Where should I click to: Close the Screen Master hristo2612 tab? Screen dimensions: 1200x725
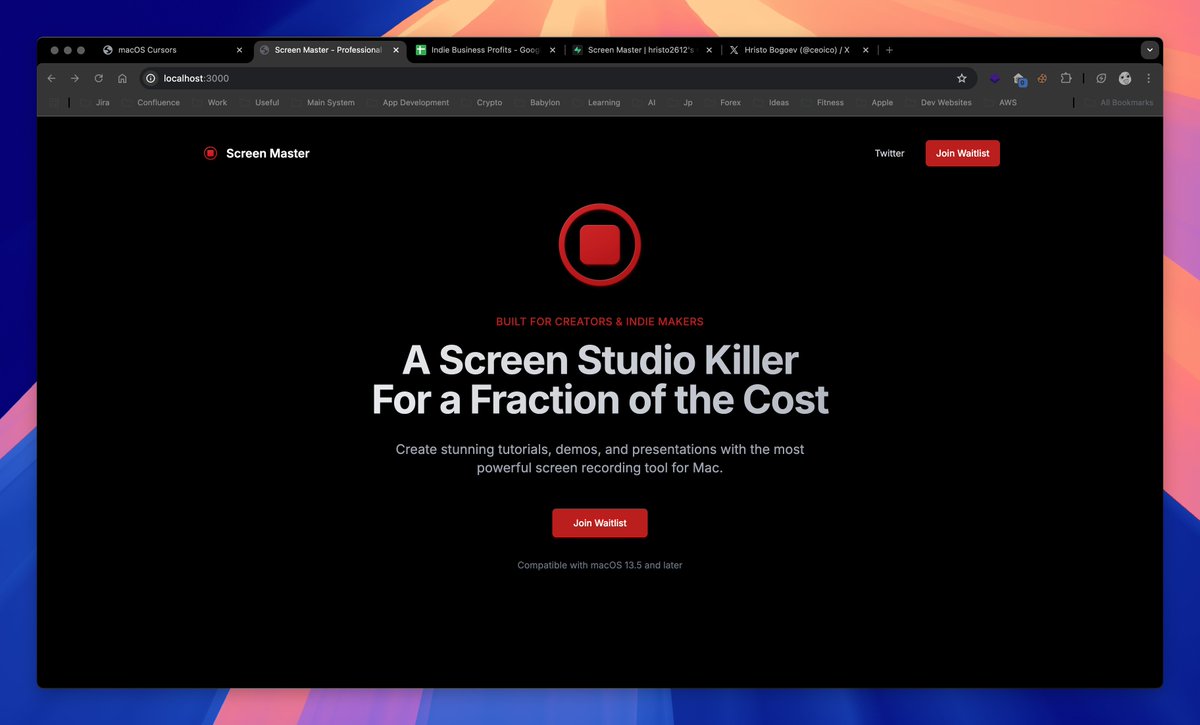click(710, 50)
